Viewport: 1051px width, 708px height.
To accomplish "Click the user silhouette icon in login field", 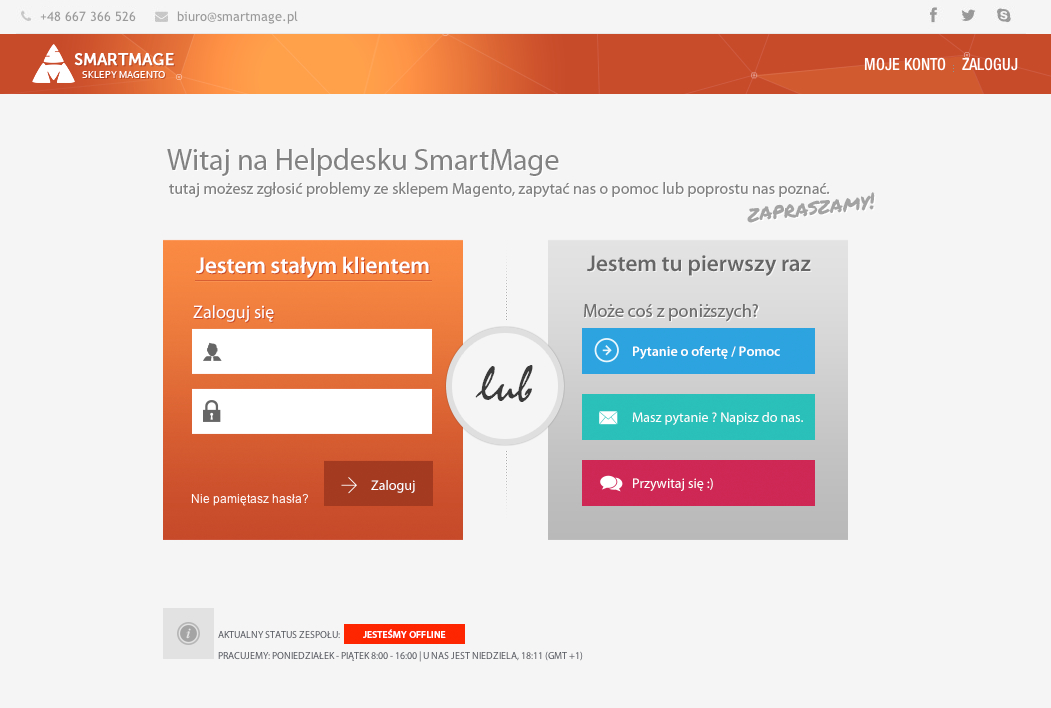I will point(211,351).
